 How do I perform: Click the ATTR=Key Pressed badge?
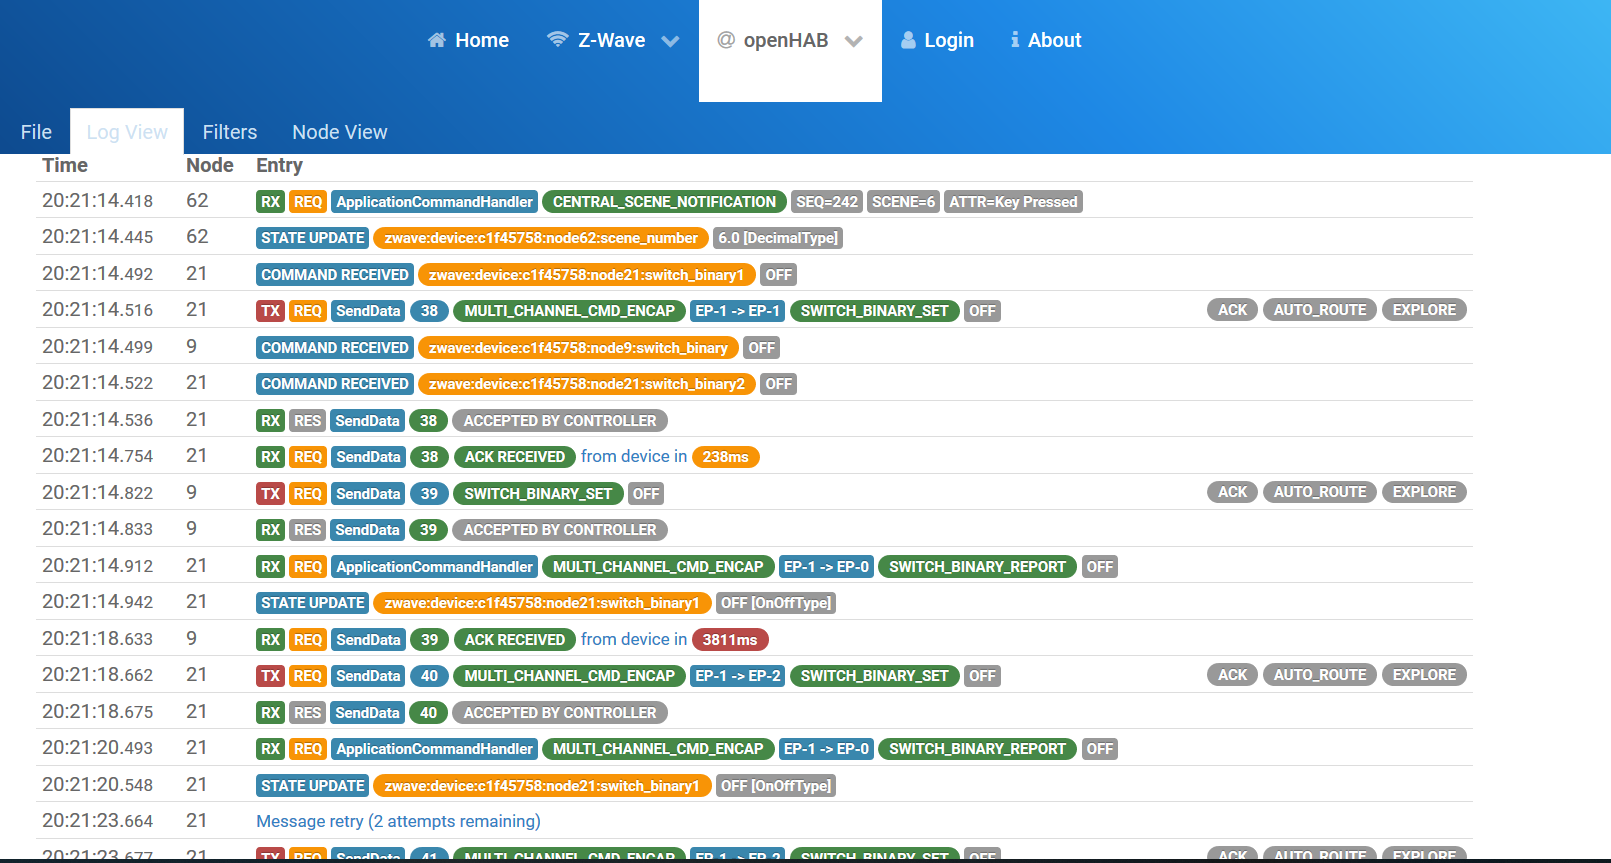click(x=1013, y=202)
